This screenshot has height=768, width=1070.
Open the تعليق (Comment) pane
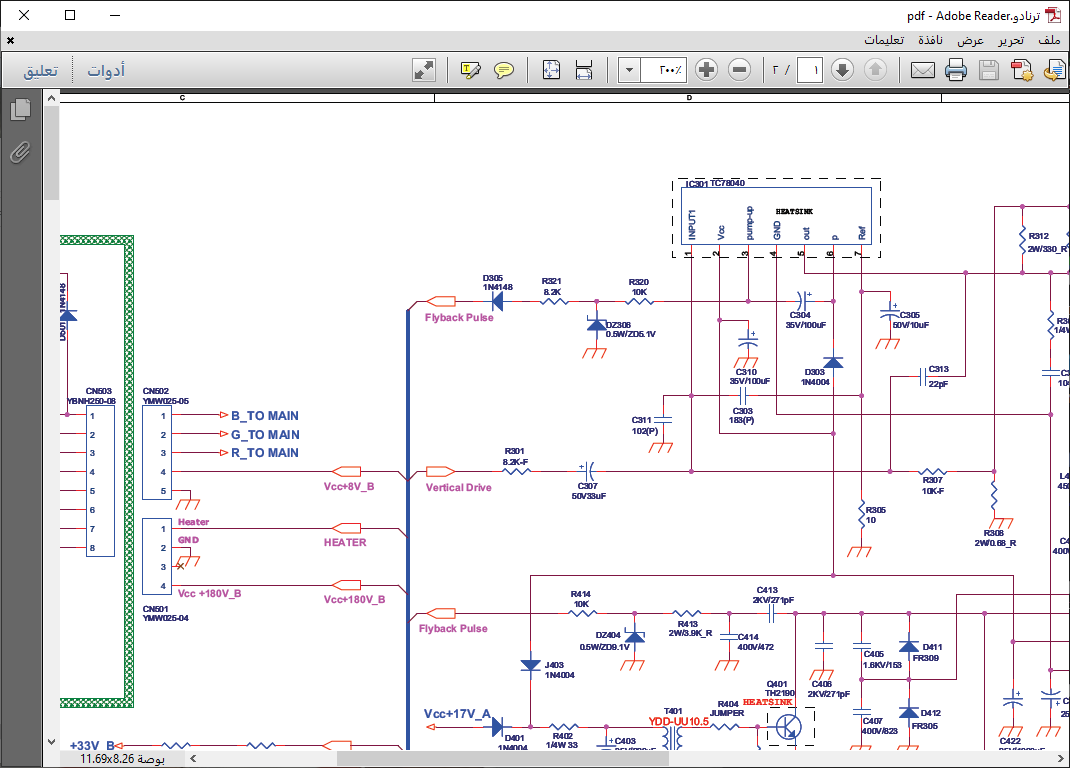tap(41, 70)
